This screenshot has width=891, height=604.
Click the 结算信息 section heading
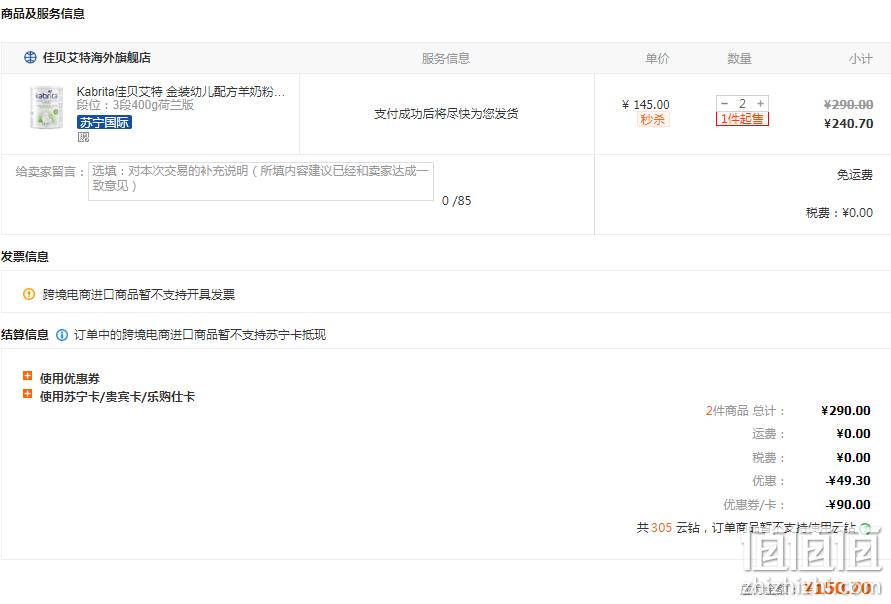24,335
